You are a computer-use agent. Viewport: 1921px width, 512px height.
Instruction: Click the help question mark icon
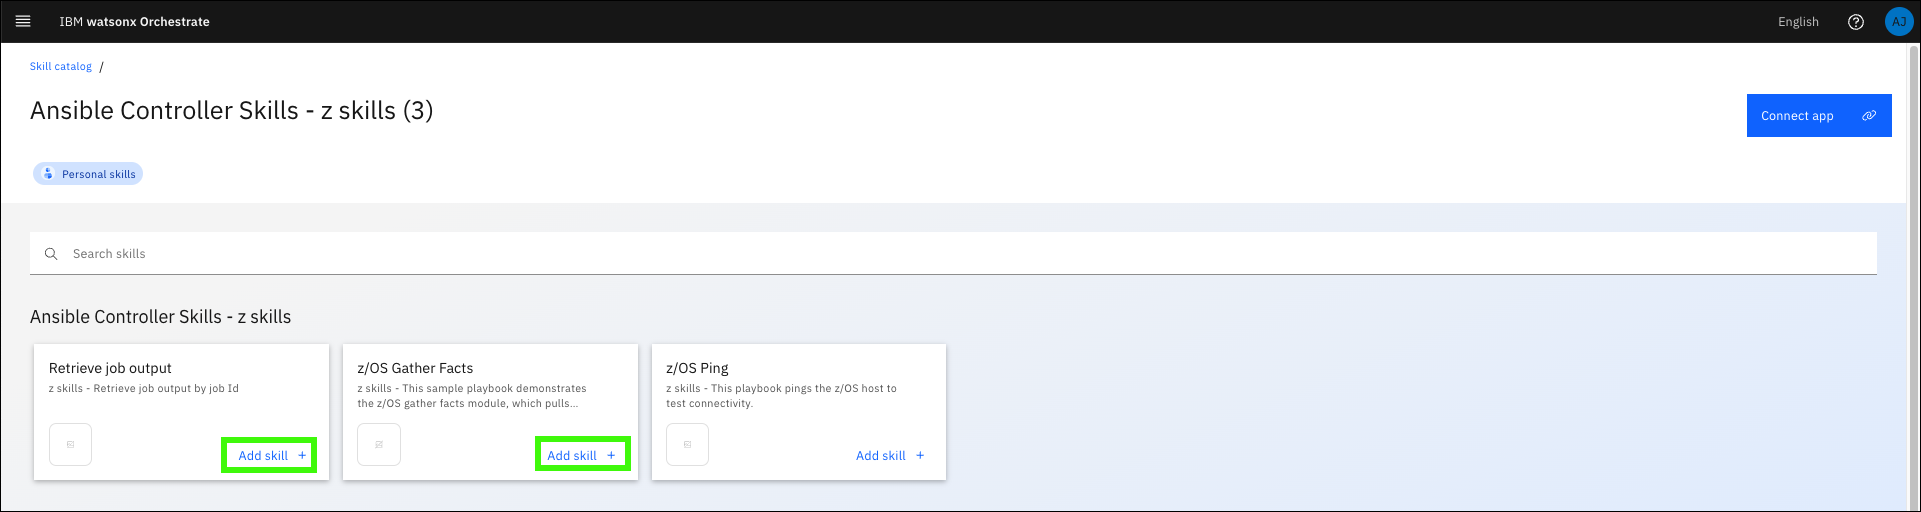tap(1856, 22)
